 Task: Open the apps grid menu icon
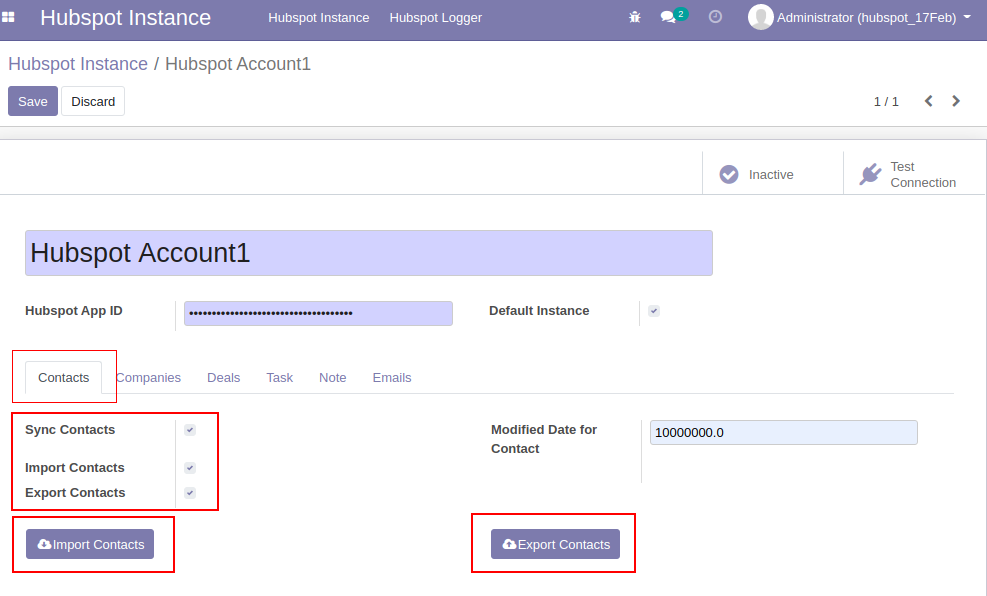pos(8,17)
